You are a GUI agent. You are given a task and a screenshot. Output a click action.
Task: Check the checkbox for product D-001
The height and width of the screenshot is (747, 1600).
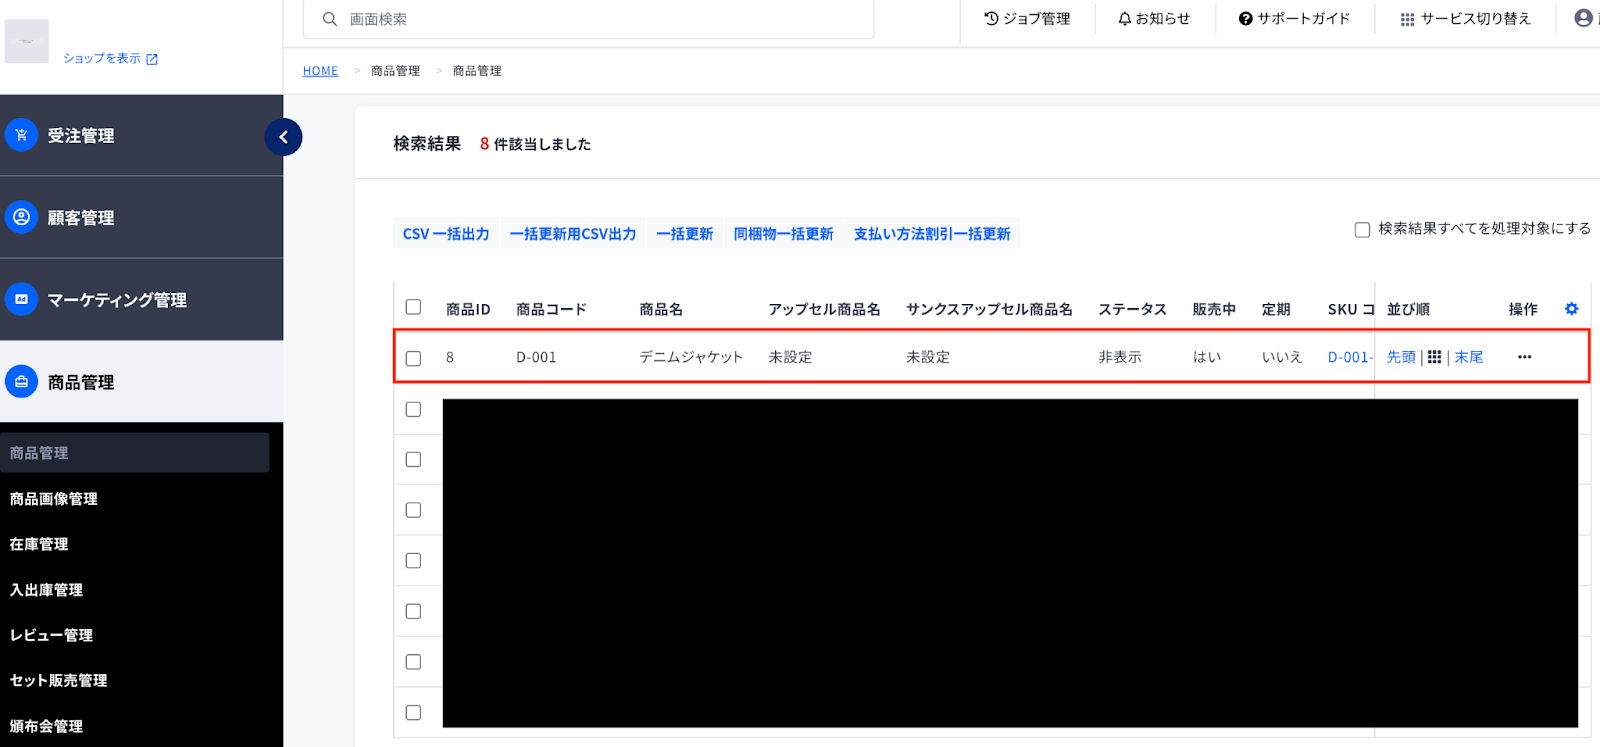click(x=413, y=358)
